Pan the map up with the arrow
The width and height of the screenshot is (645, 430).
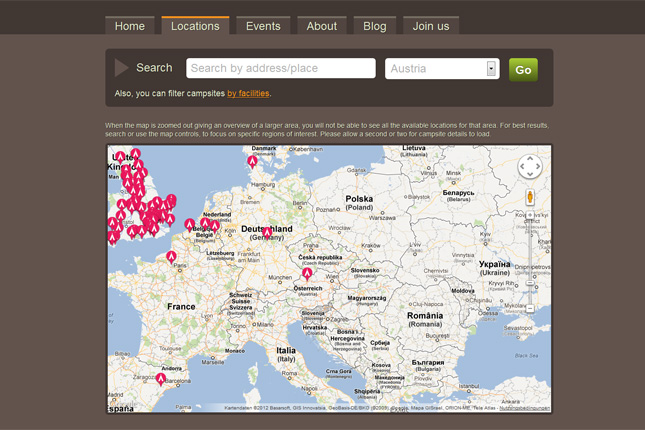coord(530,158)
